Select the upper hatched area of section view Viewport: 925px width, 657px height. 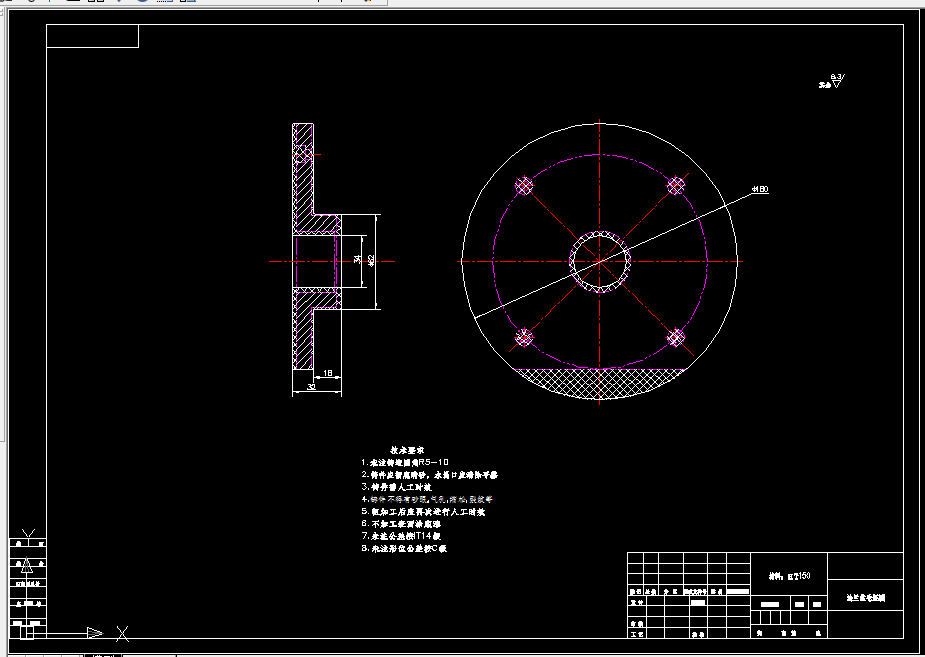pos(303,189)
